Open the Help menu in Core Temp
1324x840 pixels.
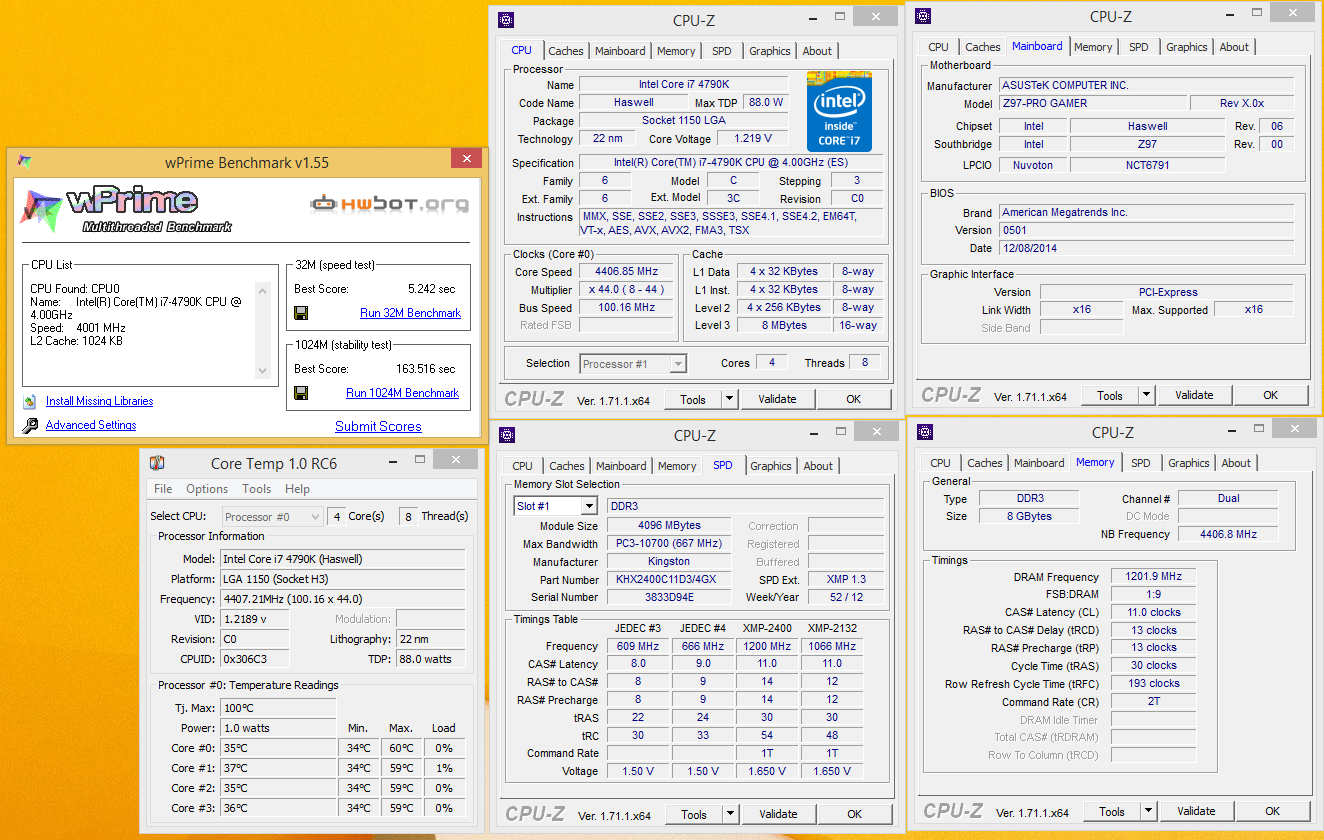pos(297,489)
